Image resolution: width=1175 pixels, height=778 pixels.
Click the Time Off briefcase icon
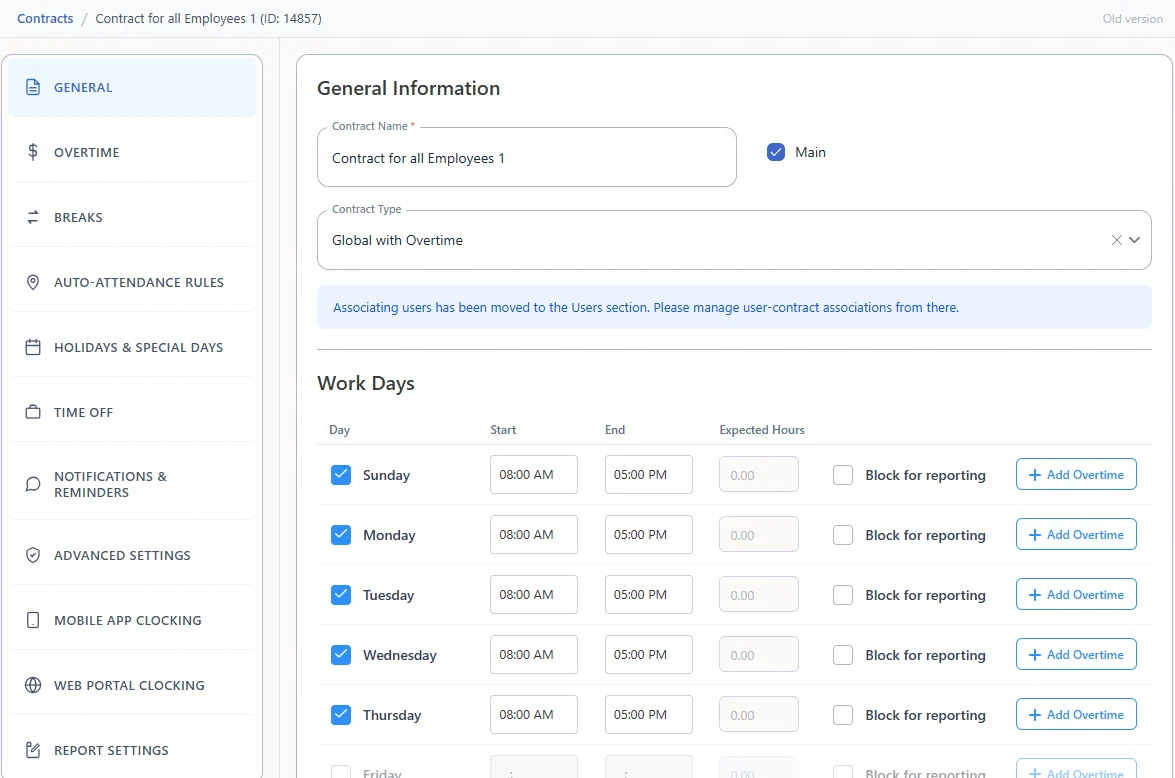[33, 412]
